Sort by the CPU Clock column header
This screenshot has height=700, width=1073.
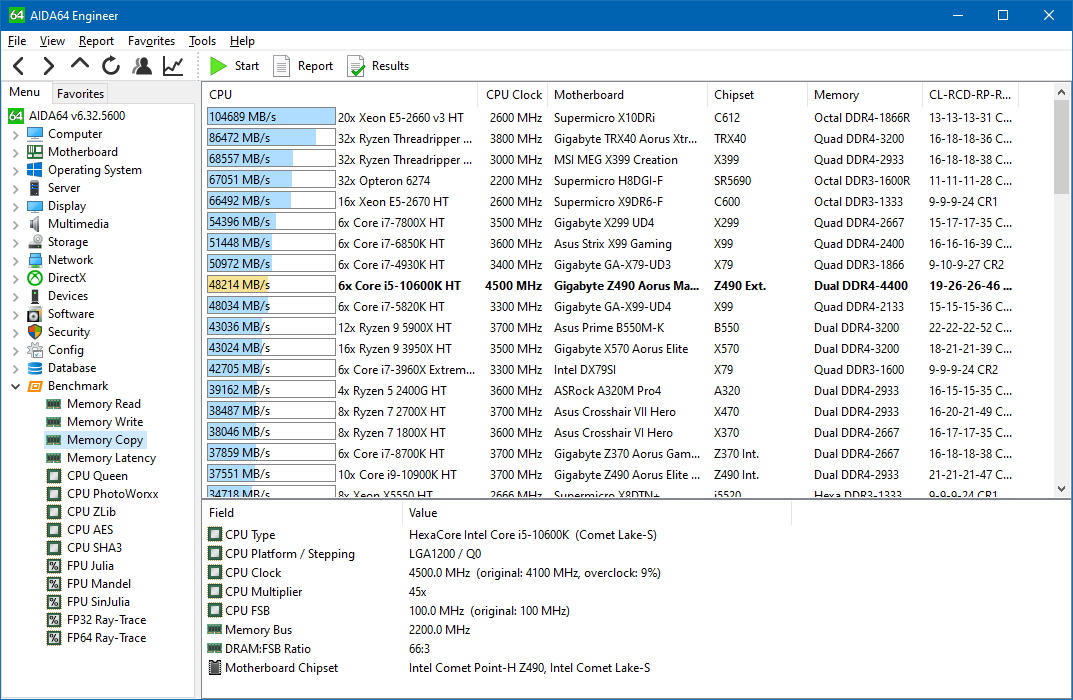coord(513,95)
